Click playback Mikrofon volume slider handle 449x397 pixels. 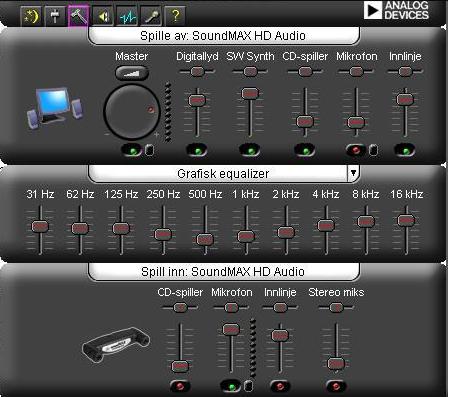(356, 122)
